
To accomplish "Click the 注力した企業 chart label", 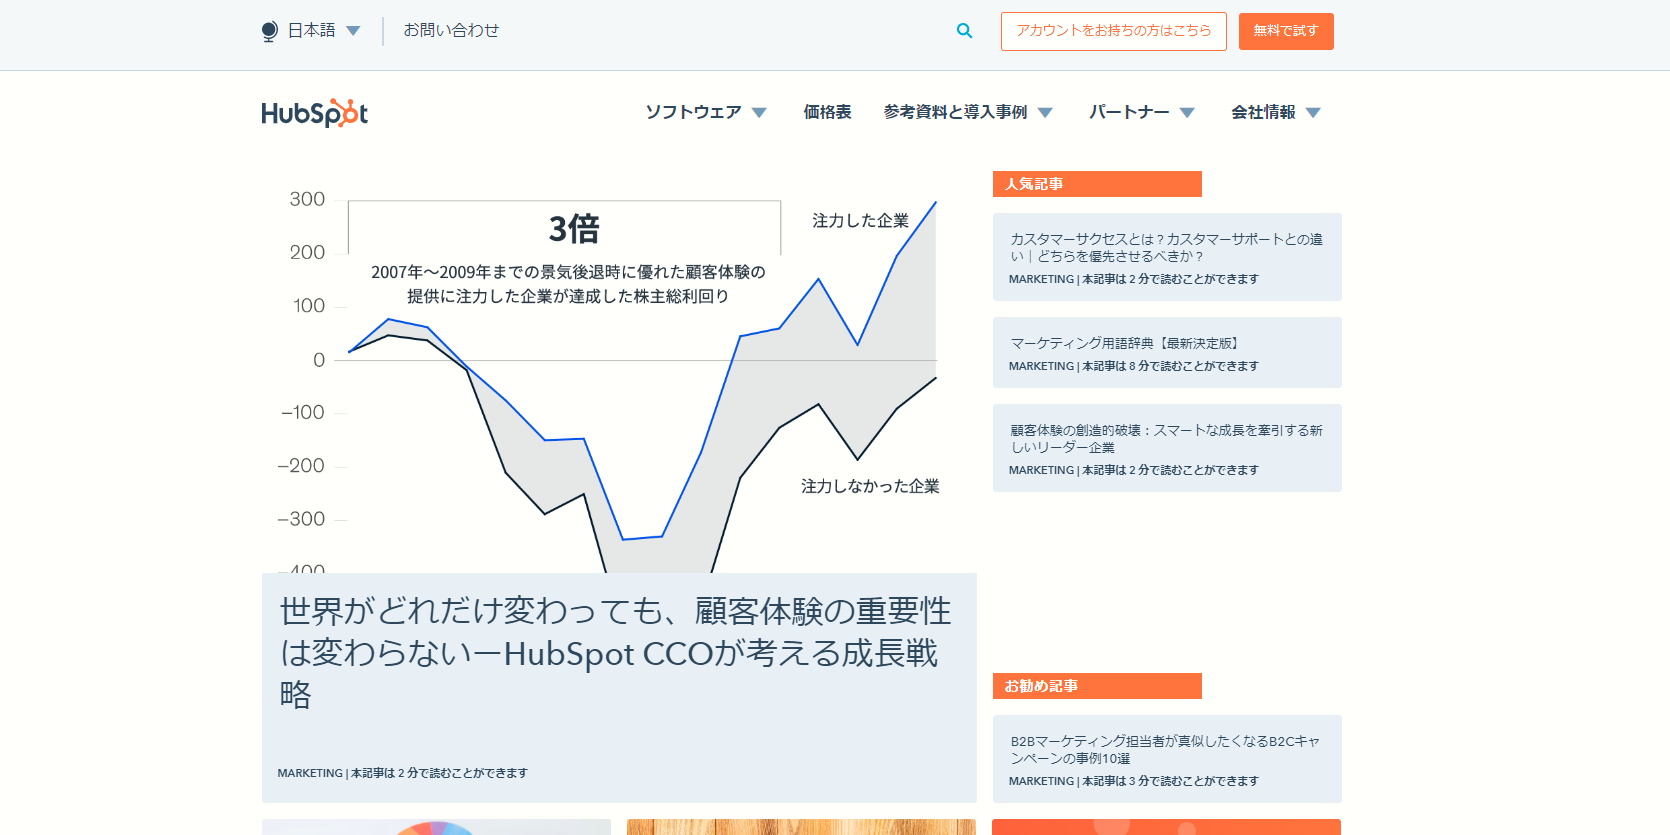I will pos(860,220).
